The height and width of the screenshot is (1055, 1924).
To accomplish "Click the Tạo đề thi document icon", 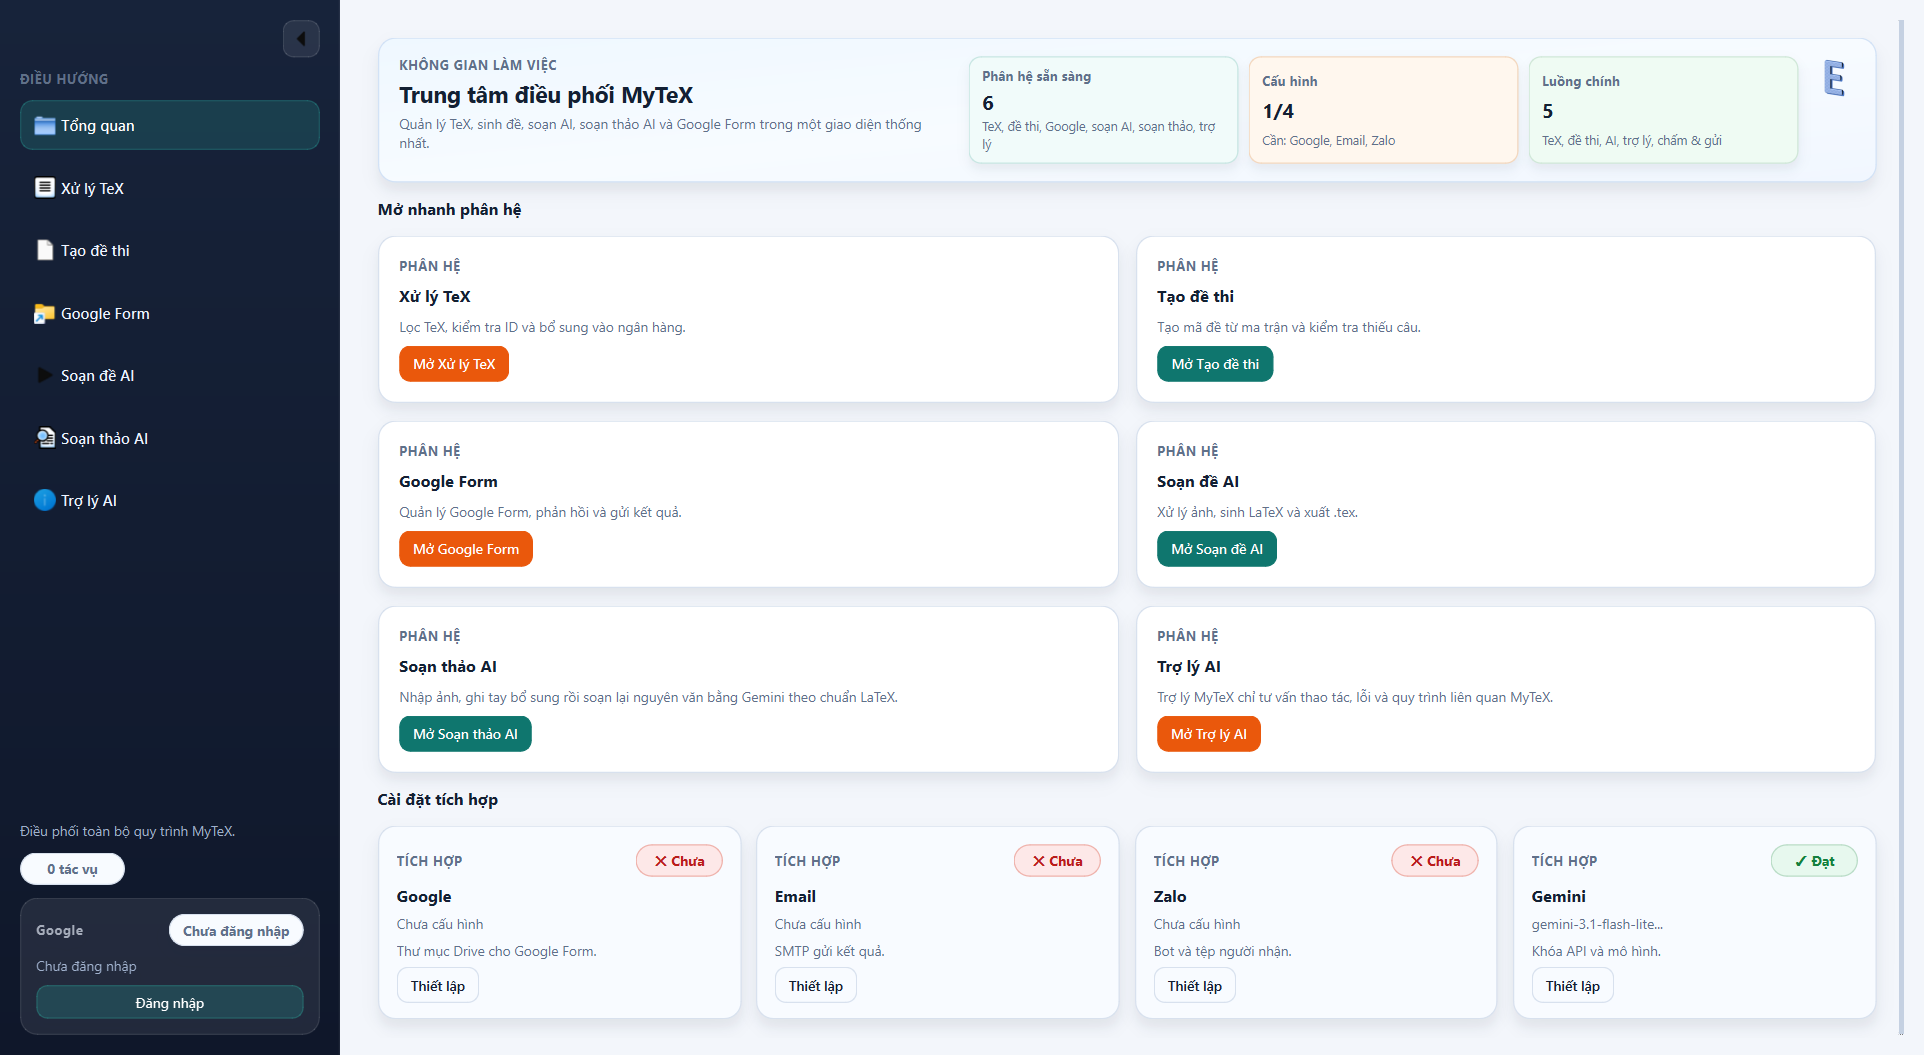I will pos(44,251).
